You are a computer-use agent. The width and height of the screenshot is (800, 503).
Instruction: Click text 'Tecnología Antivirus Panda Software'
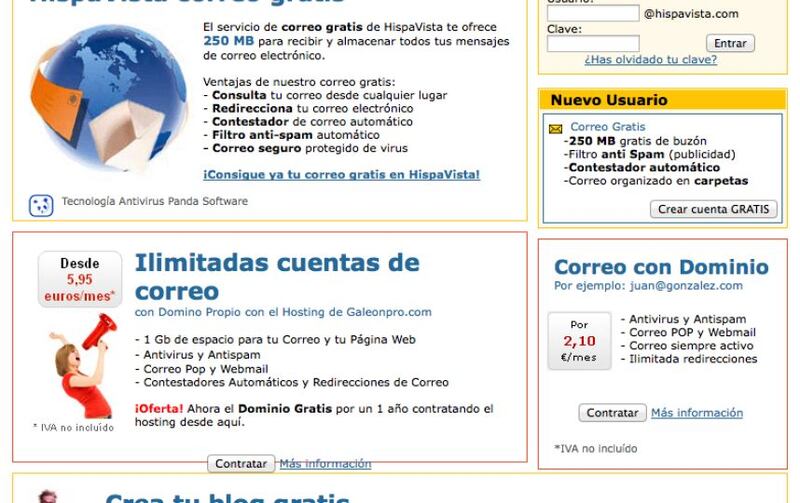click(x=155, y=201)
